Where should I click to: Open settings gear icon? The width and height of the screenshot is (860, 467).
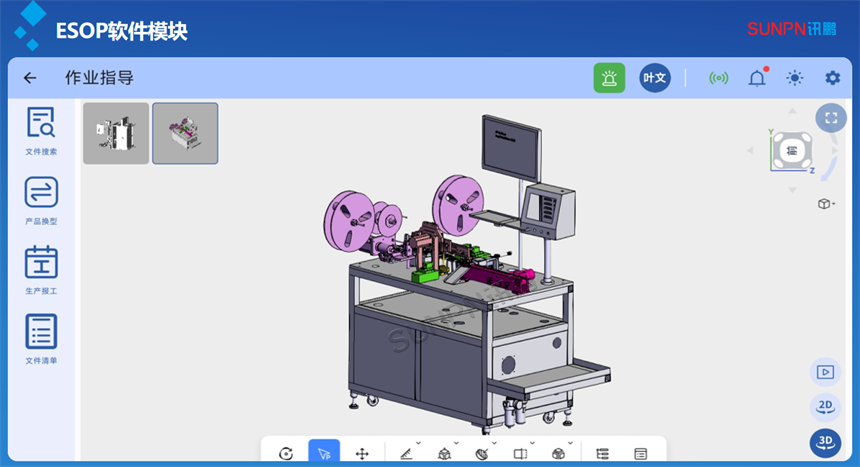click(832, 78)
